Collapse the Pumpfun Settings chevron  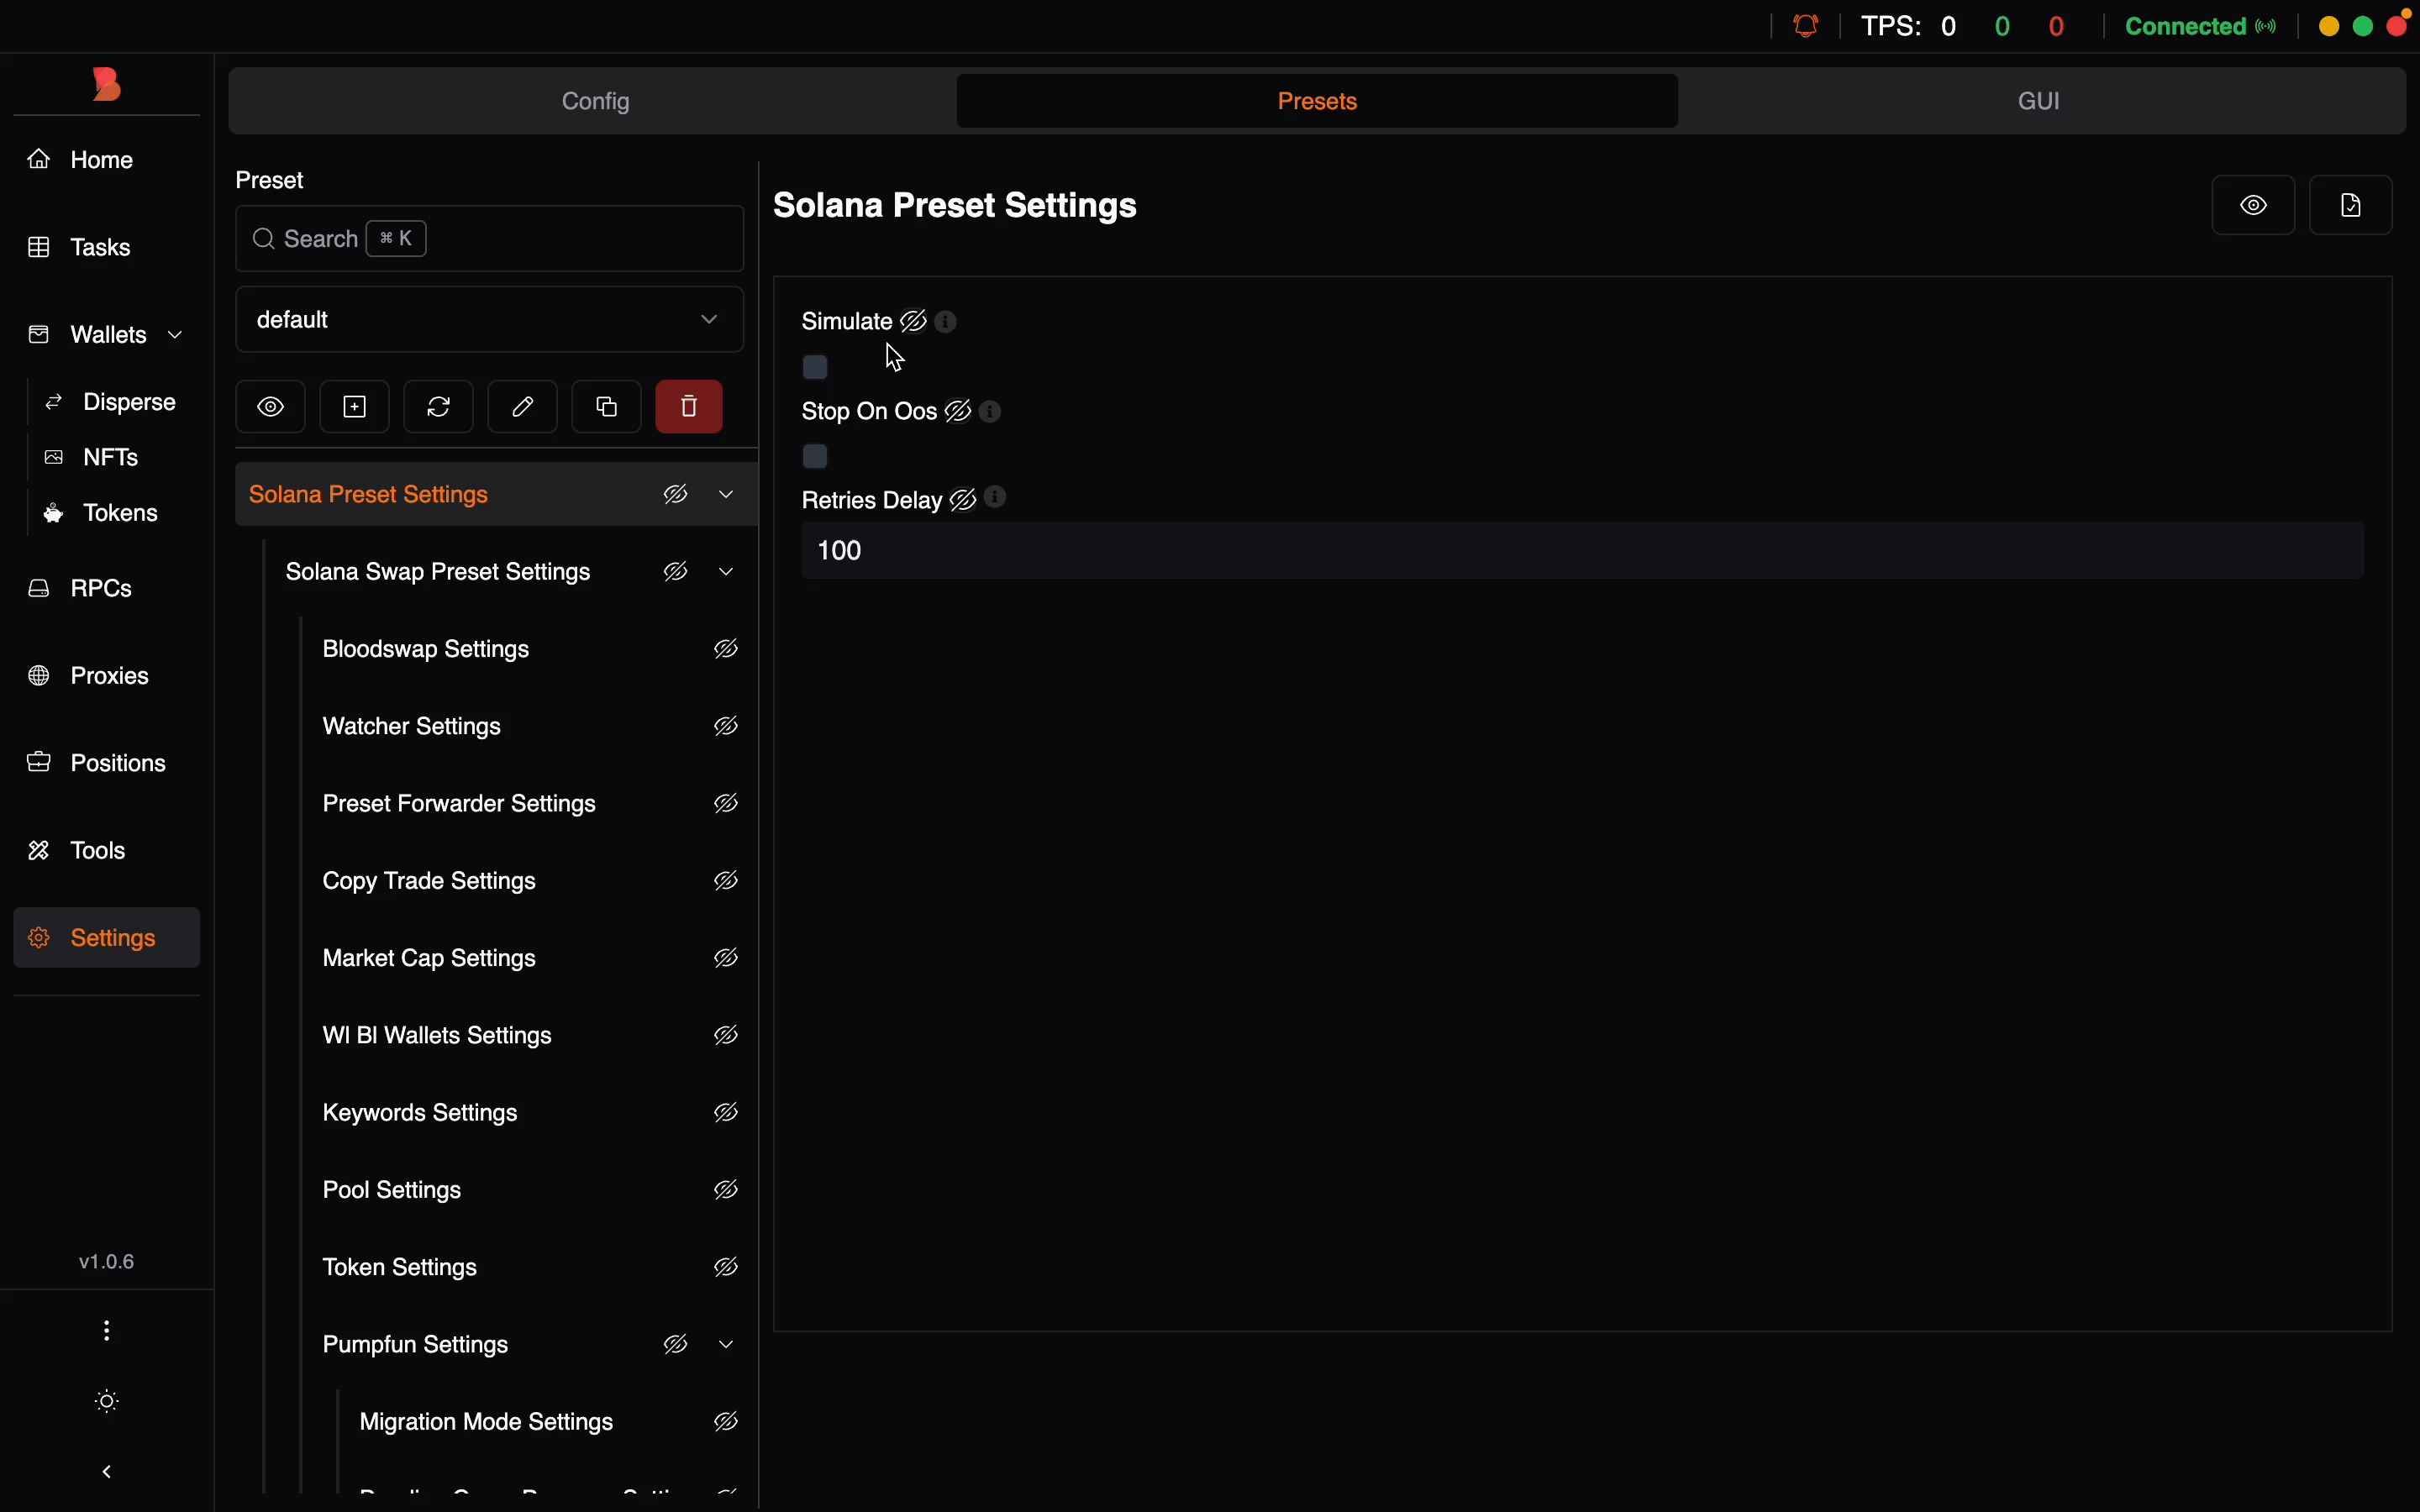728,1346
